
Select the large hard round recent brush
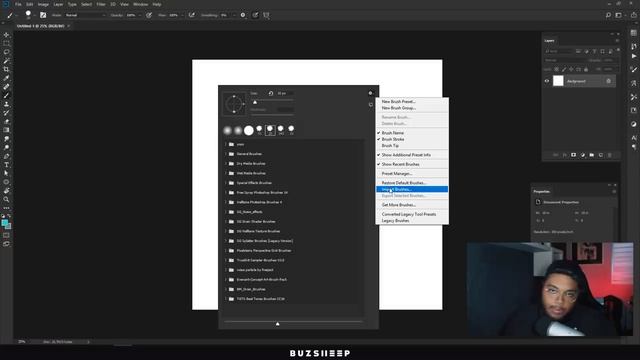(249, 131)
